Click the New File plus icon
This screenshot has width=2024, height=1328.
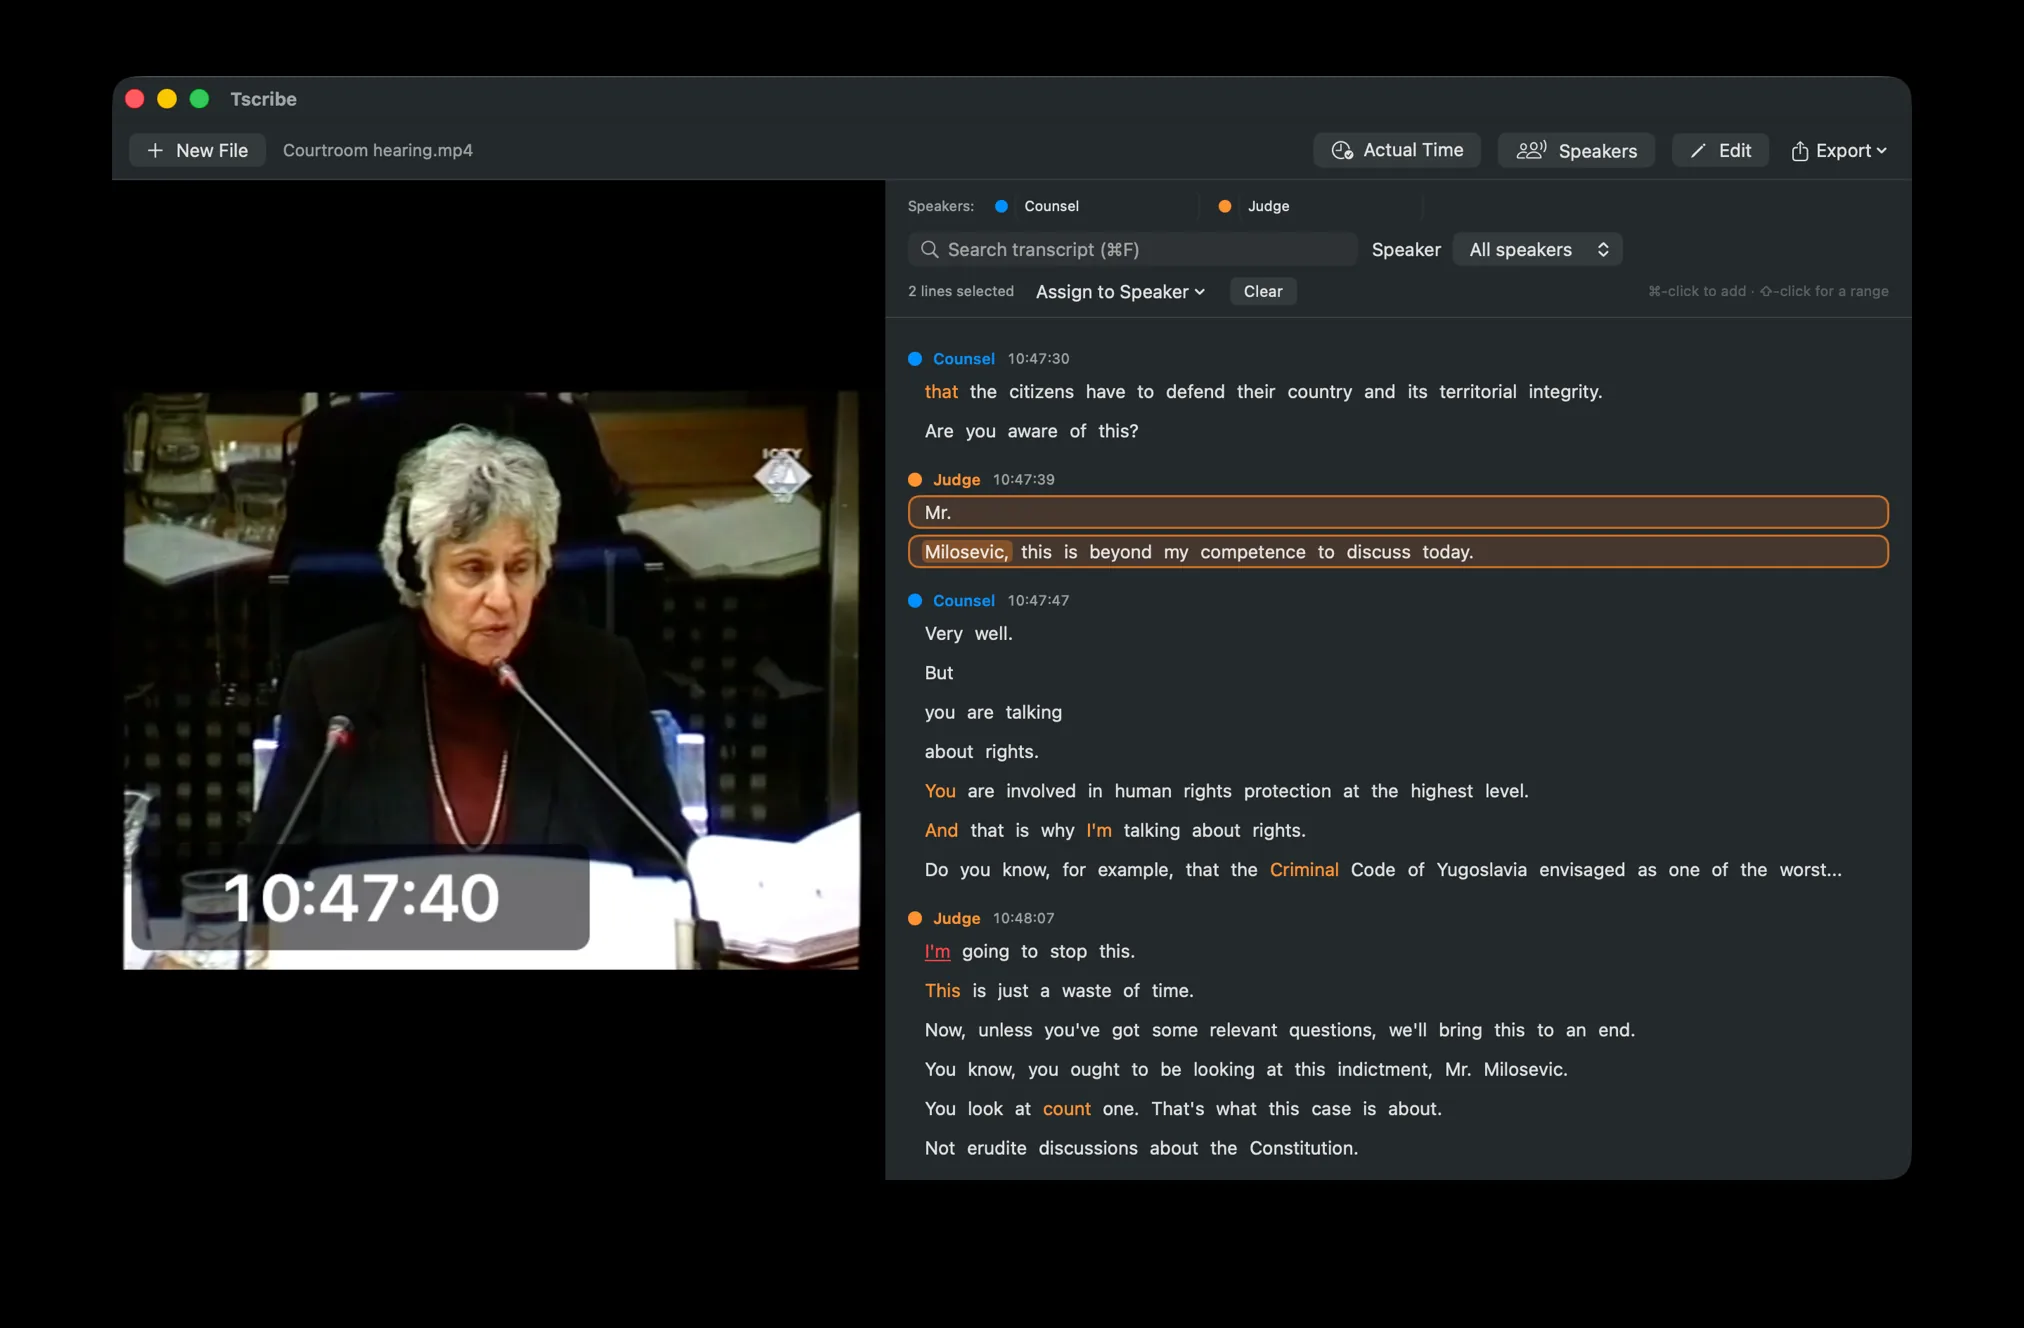point(155,150)
